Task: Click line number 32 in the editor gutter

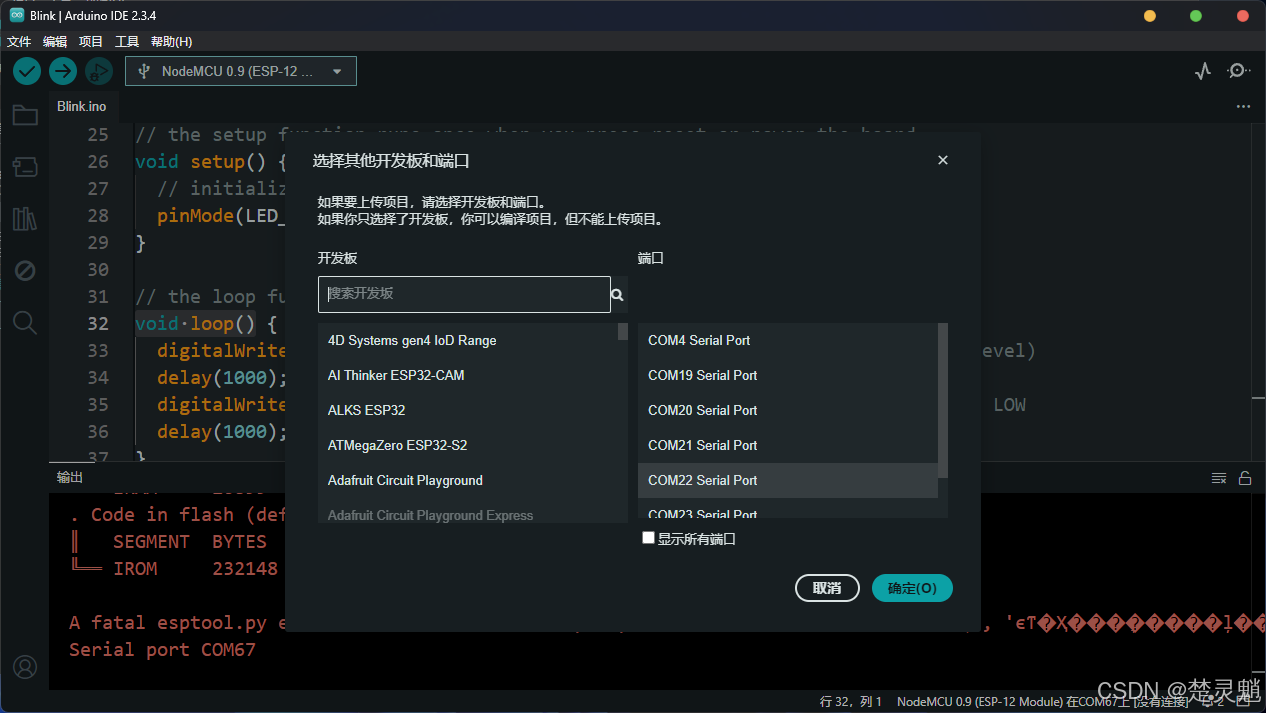Action: point(98,324)
